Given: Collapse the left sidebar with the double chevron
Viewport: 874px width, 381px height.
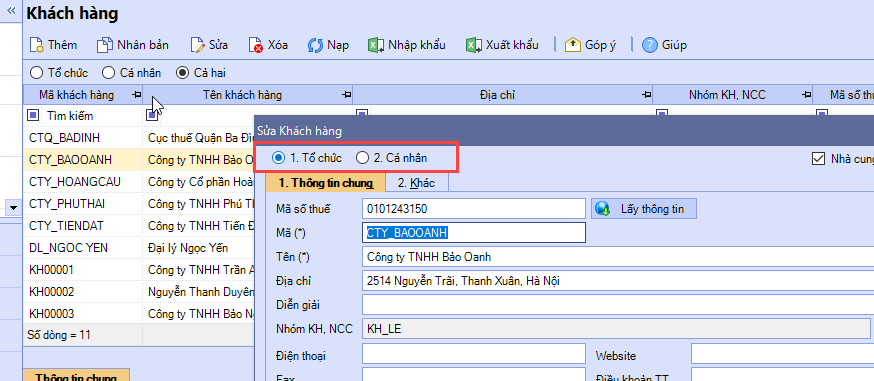Looking at the screenshot, I should click(11, 11).
